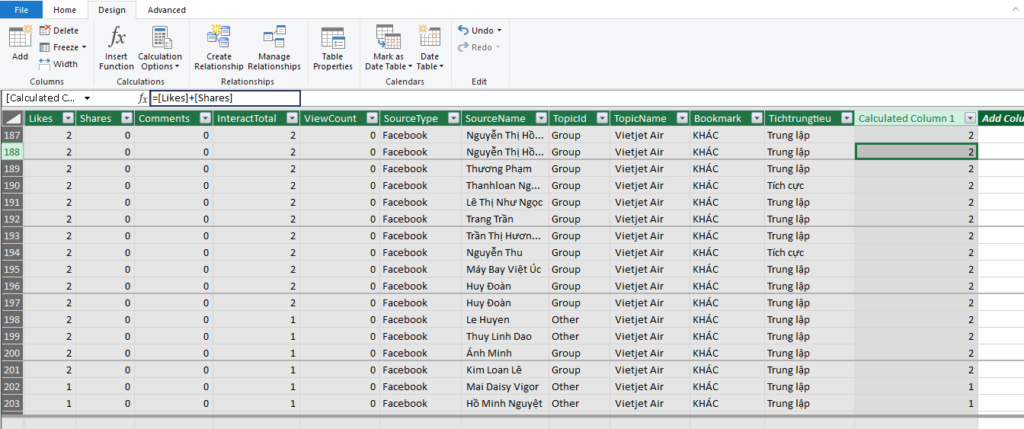The width and height of the screenshot is (1024, 429).
Task: Select the Design ribbon tab
Action: [112, 10]
